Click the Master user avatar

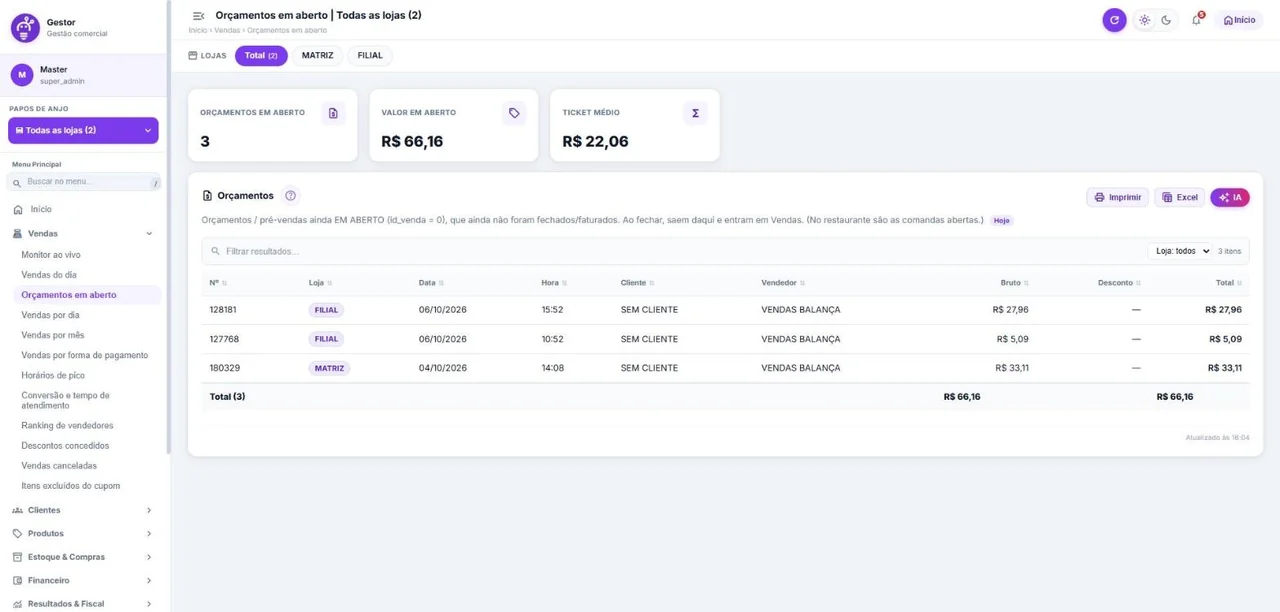tap(22, 75)
